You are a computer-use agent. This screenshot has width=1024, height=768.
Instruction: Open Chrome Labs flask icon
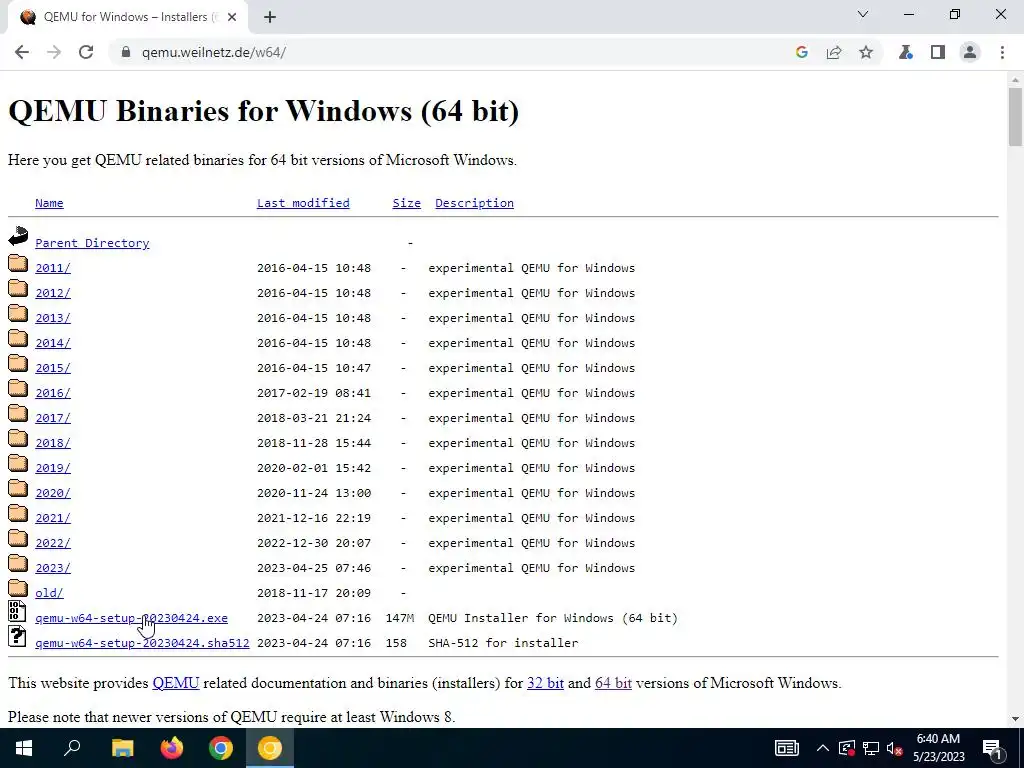point(906,52)
